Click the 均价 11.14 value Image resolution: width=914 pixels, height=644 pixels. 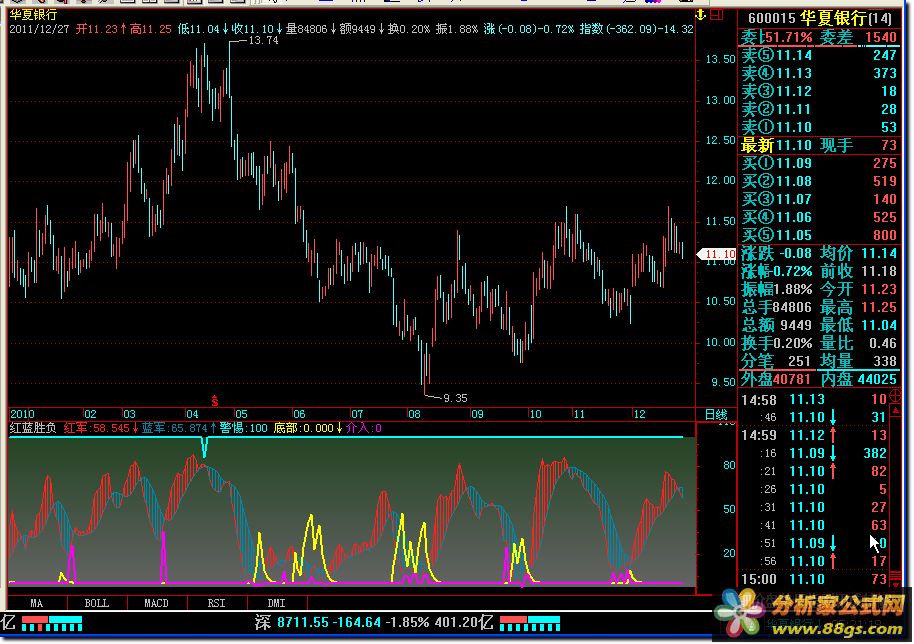pyautogui.click(x=859, y=254)
